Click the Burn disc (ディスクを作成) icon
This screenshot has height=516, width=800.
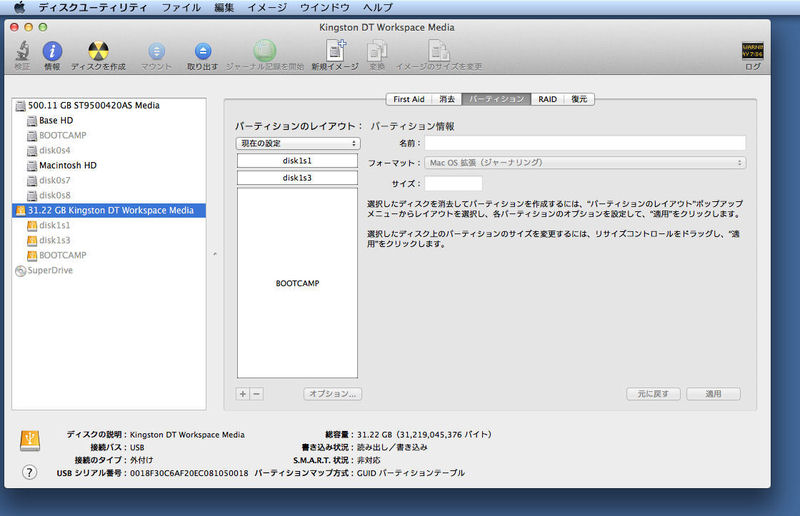(x=98, y=51)
